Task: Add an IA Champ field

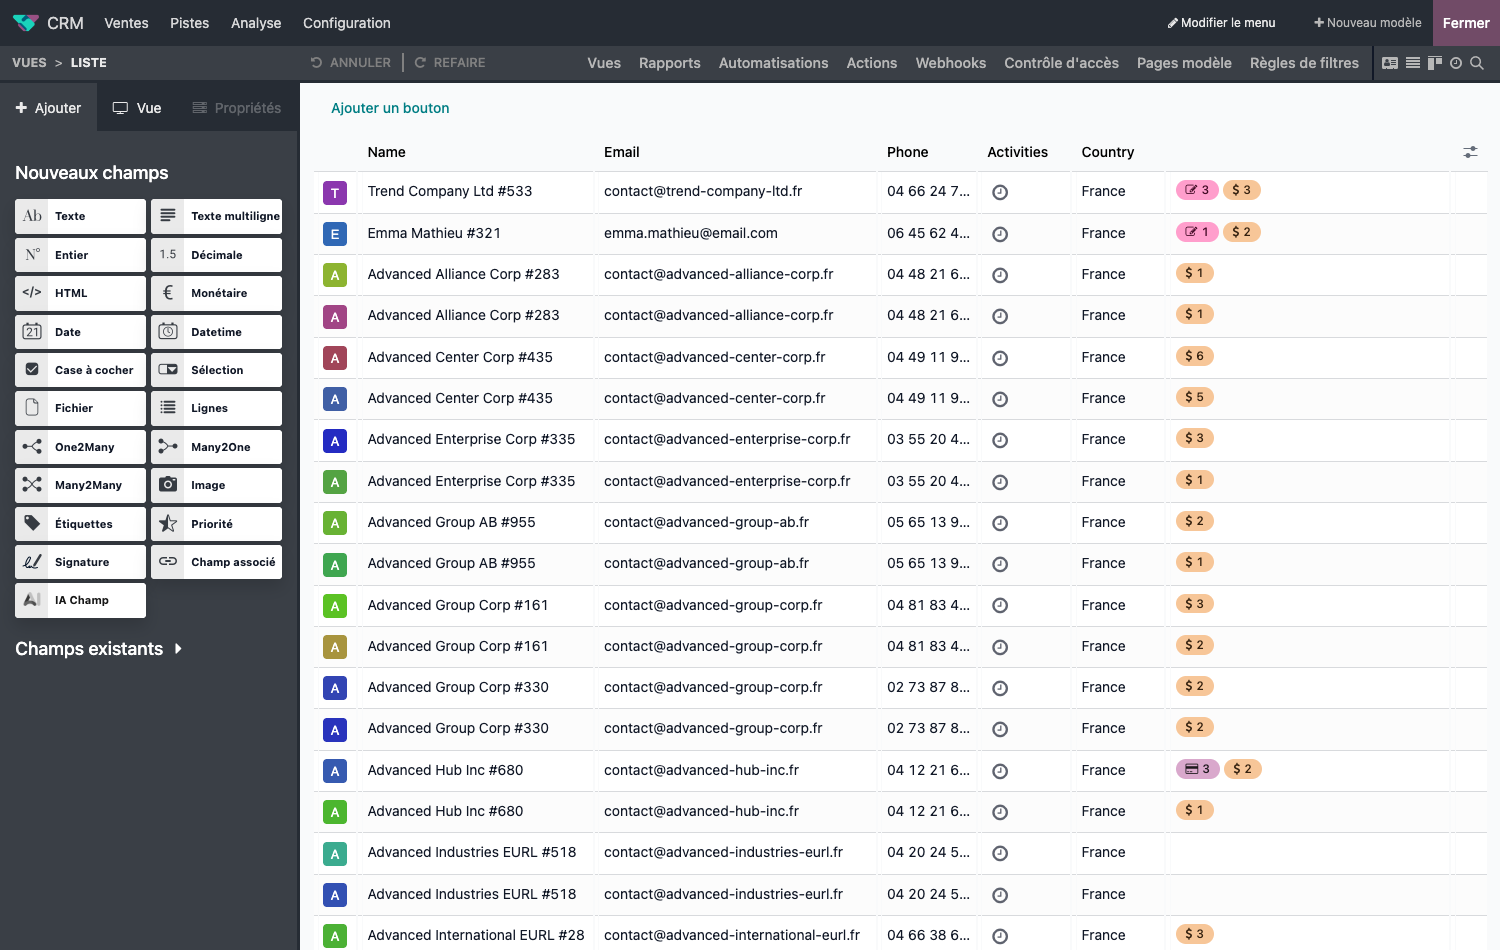Action: [x=80, y=600]
